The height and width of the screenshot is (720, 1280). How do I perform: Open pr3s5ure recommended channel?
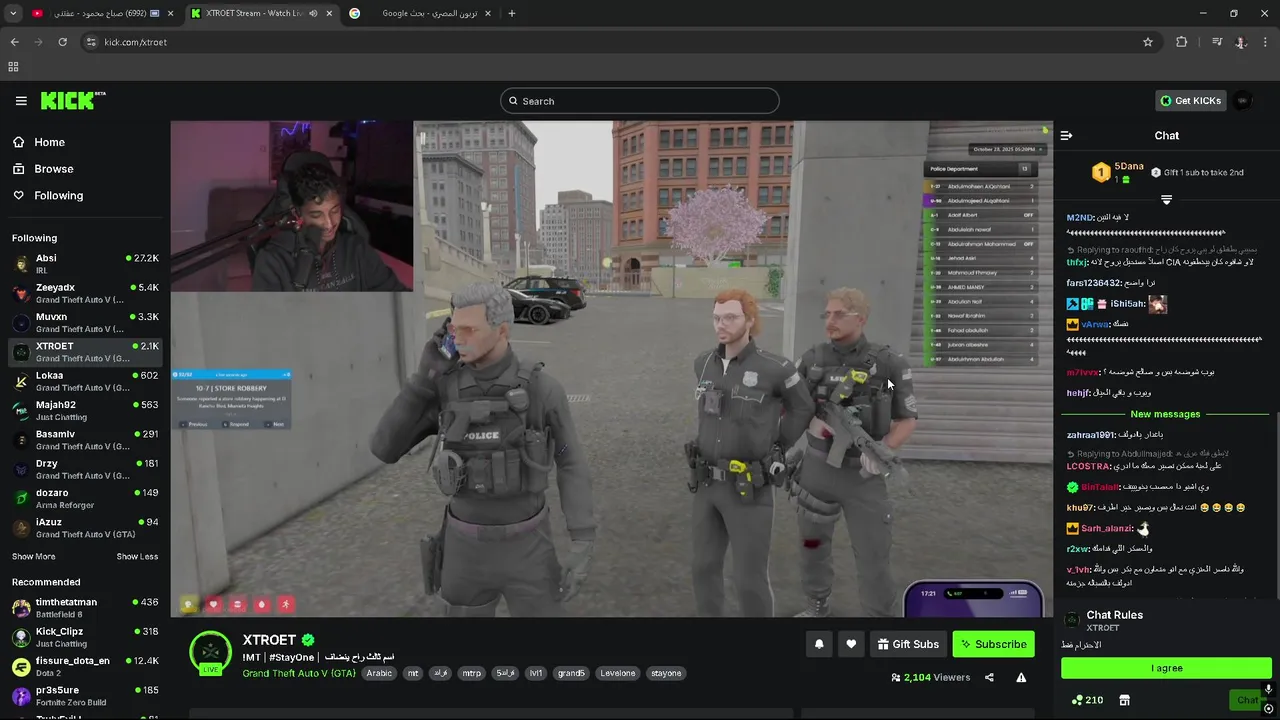[85, 695]
